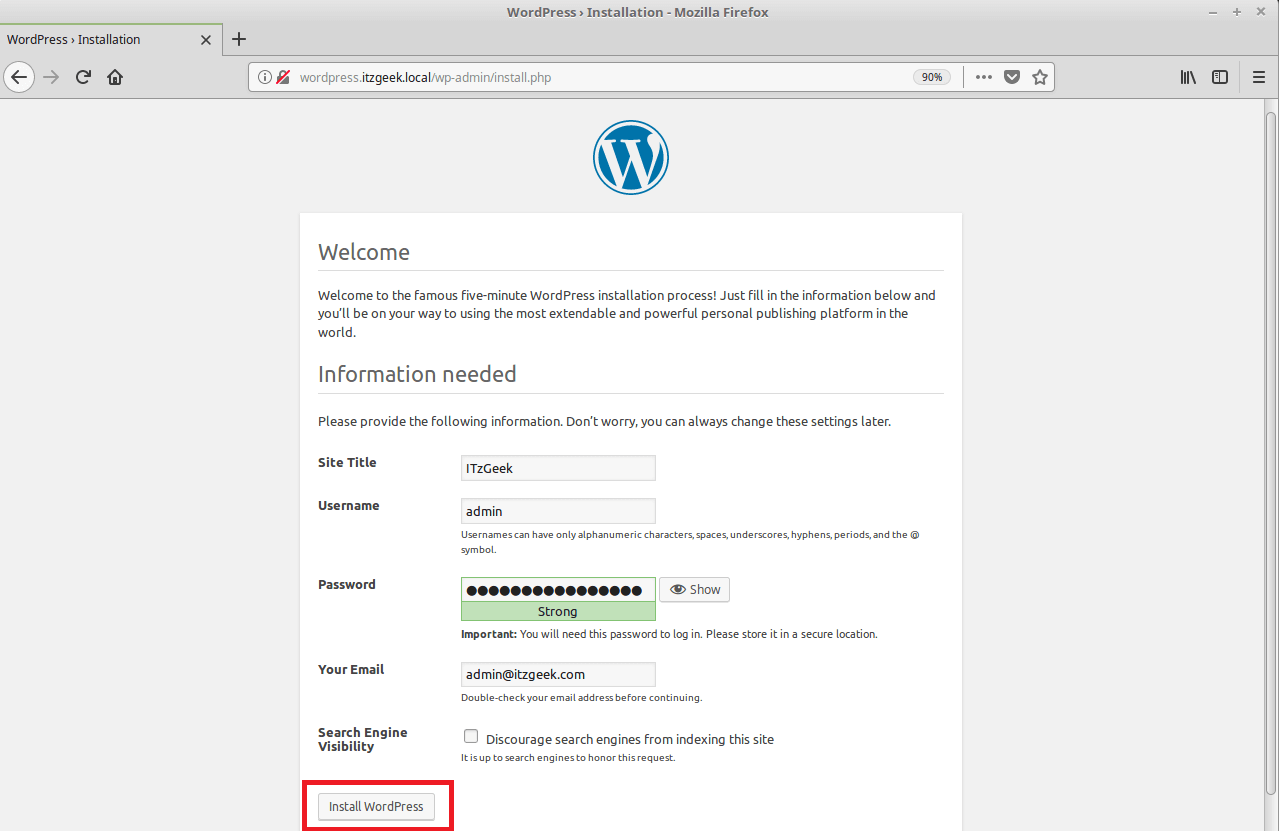Show the password with eye button

pos(695,590)
